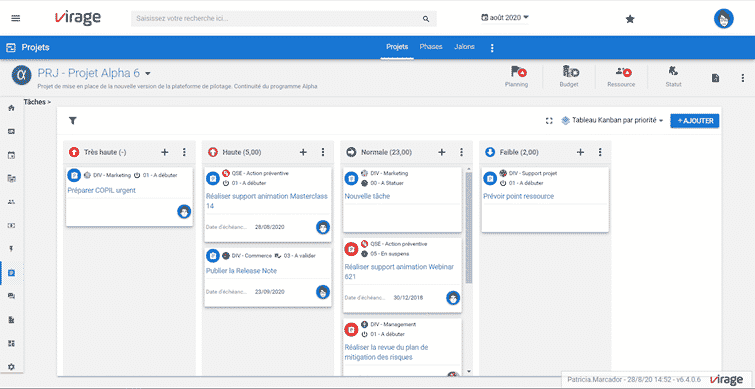Open the home icon in left sidebar

(12, 108)
